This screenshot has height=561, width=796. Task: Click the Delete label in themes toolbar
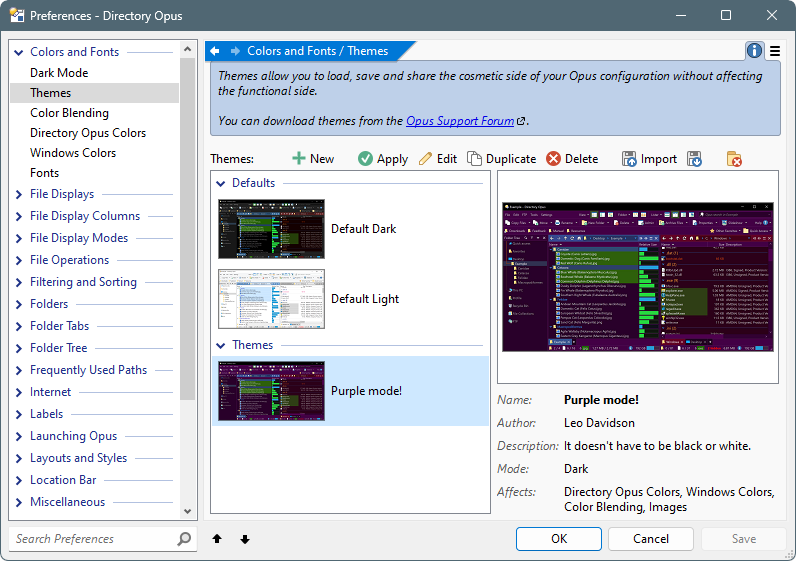581,159
